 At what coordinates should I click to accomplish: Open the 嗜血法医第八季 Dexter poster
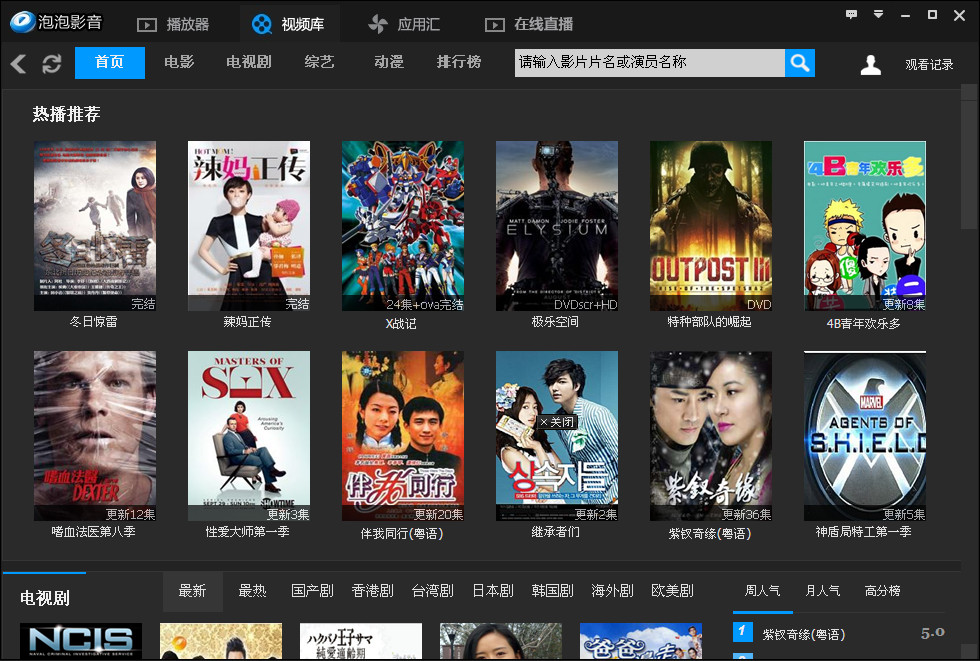pyautogui.click(x=95, y=435)
